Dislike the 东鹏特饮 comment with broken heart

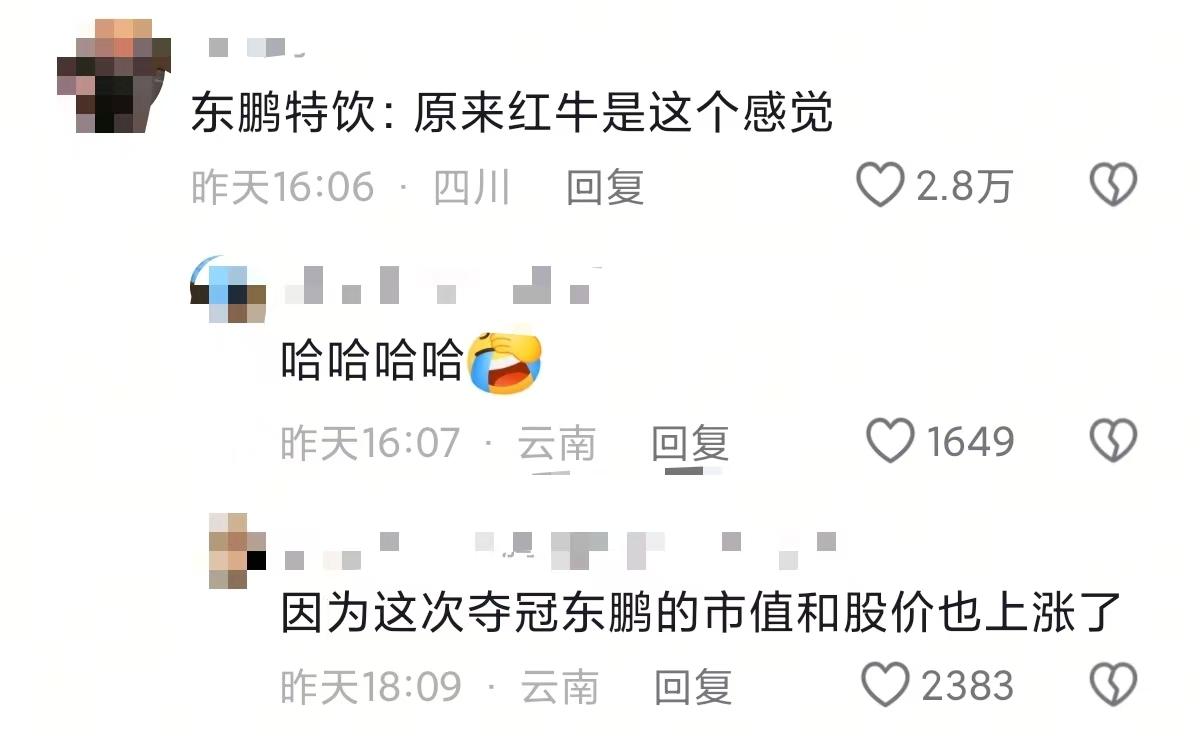[1113, 186]
